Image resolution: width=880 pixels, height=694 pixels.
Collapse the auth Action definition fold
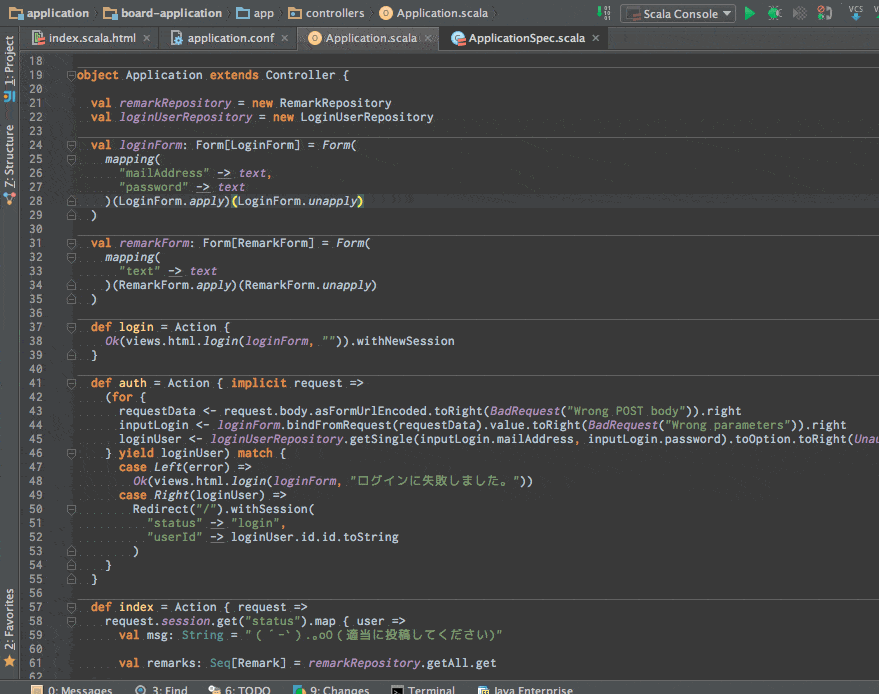[69, 382]
